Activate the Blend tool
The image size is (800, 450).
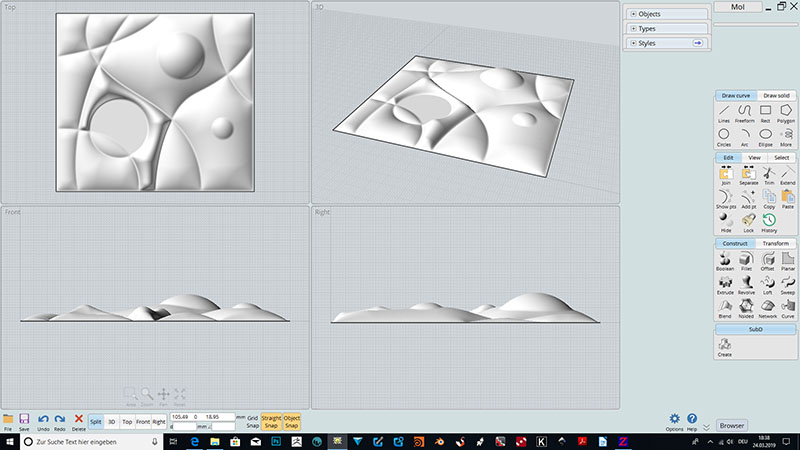point(725,309)
